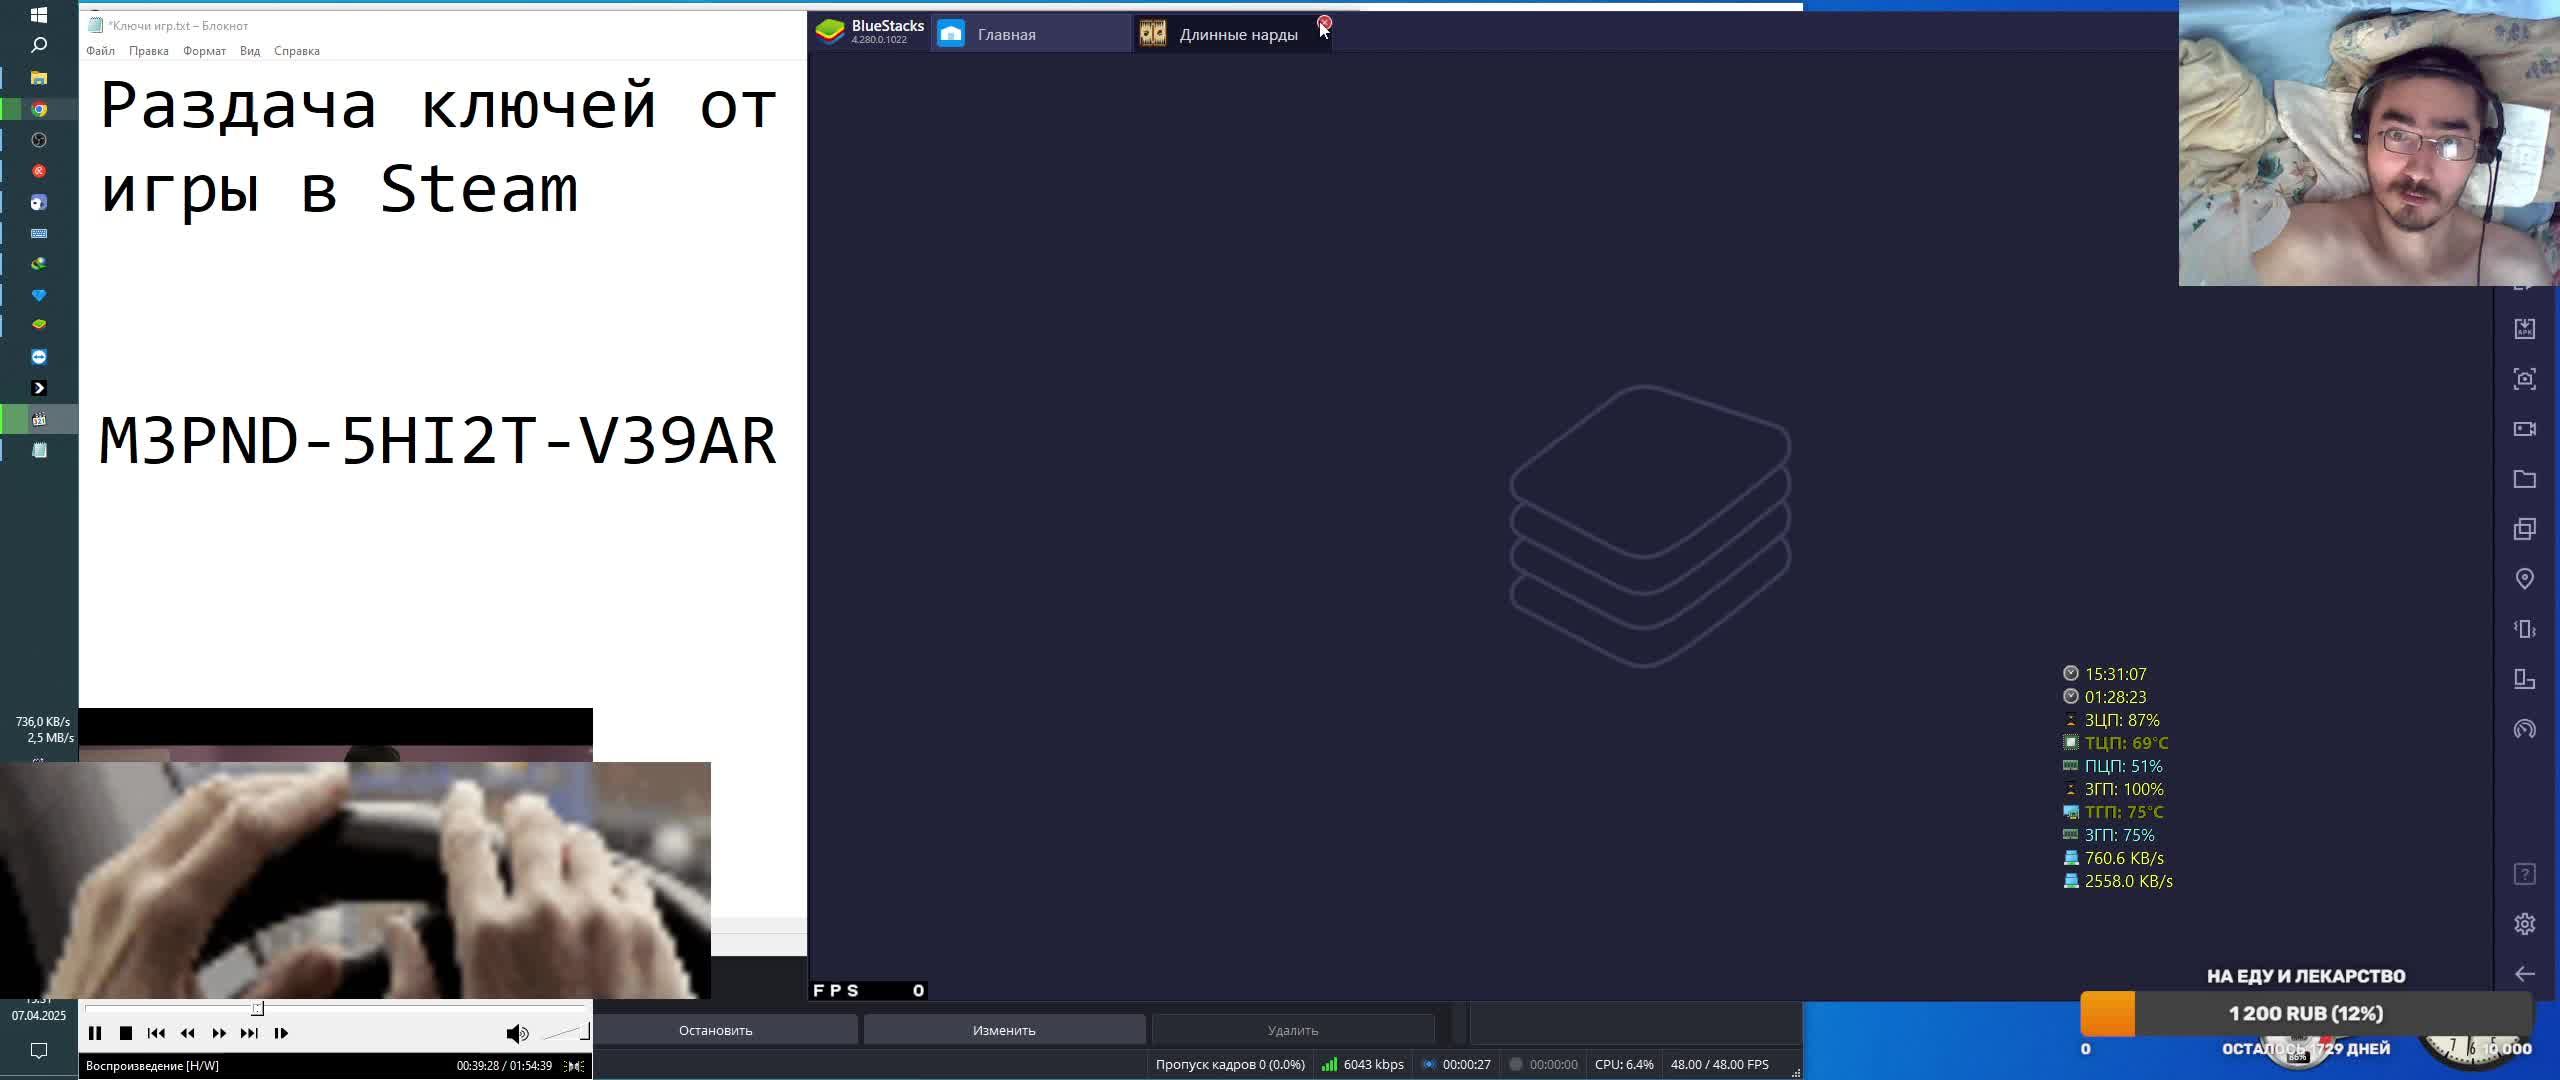Click the Install APK icon in BlueStacks sidebar

tap(2524, 329)
